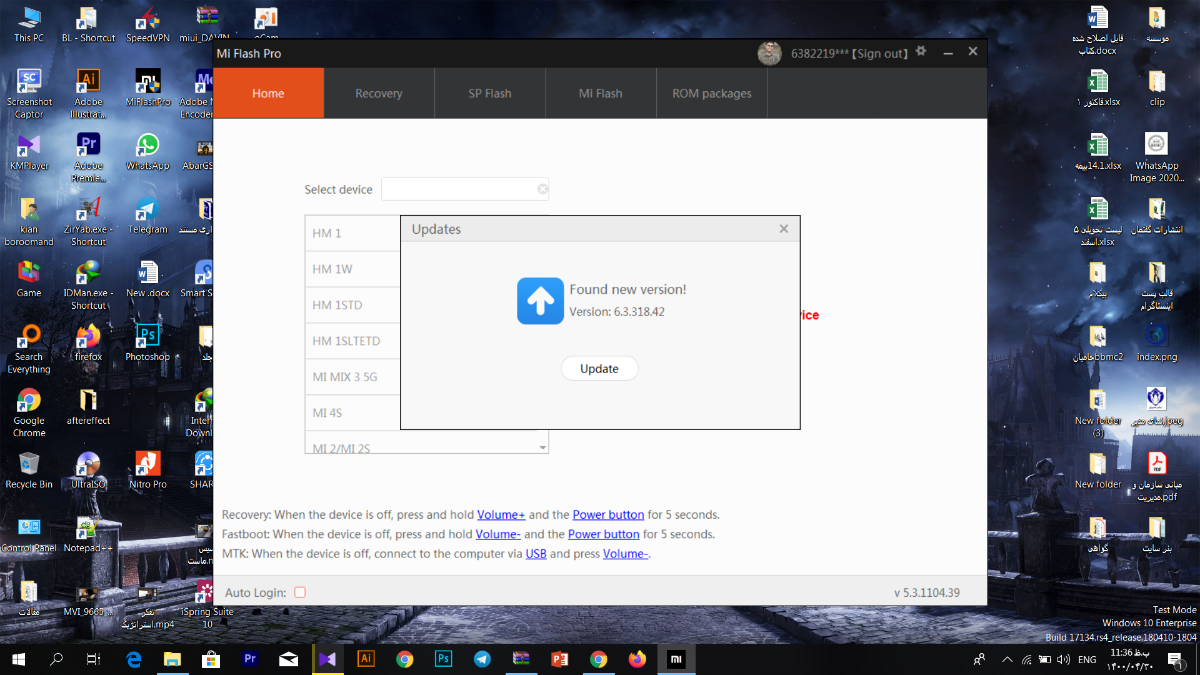Image resolution: width=1200 pixels, height=675 pixels.
Task: Open Search Everything desktop icon
Action: [x=29, y=348]
